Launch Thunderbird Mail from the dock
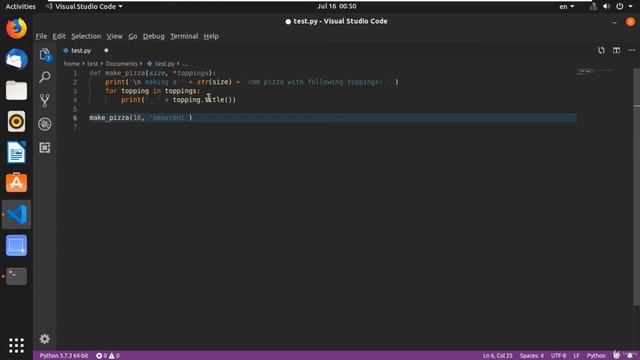 16,59
